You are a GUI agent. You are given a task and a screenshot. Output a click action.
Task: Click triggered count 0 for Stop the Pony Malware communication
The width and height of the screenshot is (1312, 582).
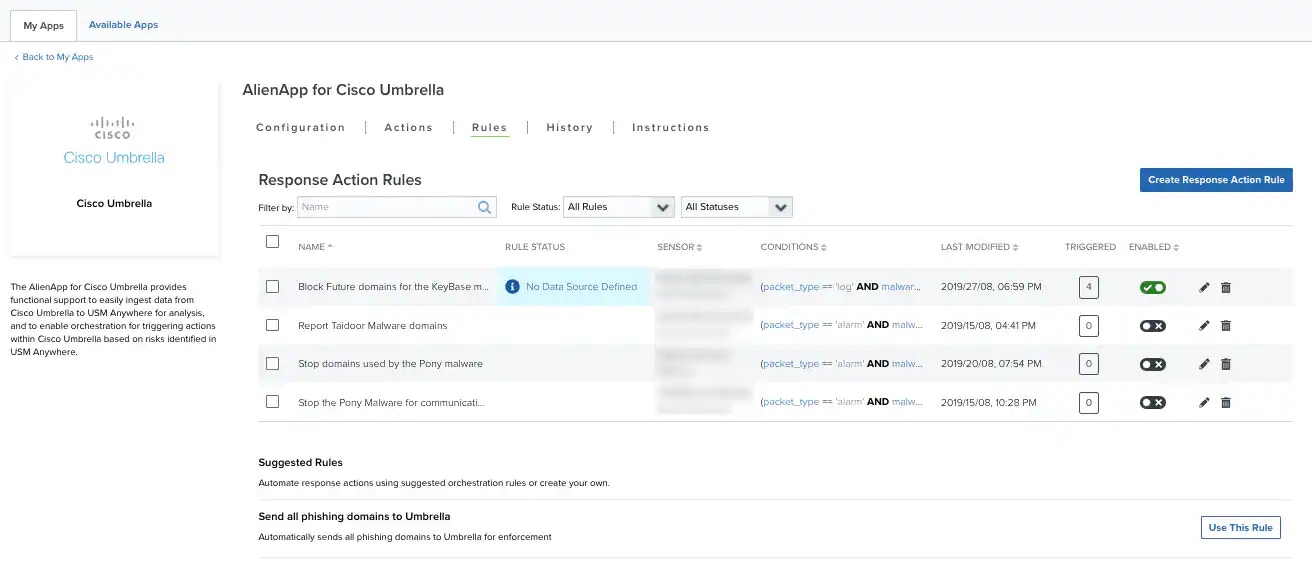click(1089, 402)
